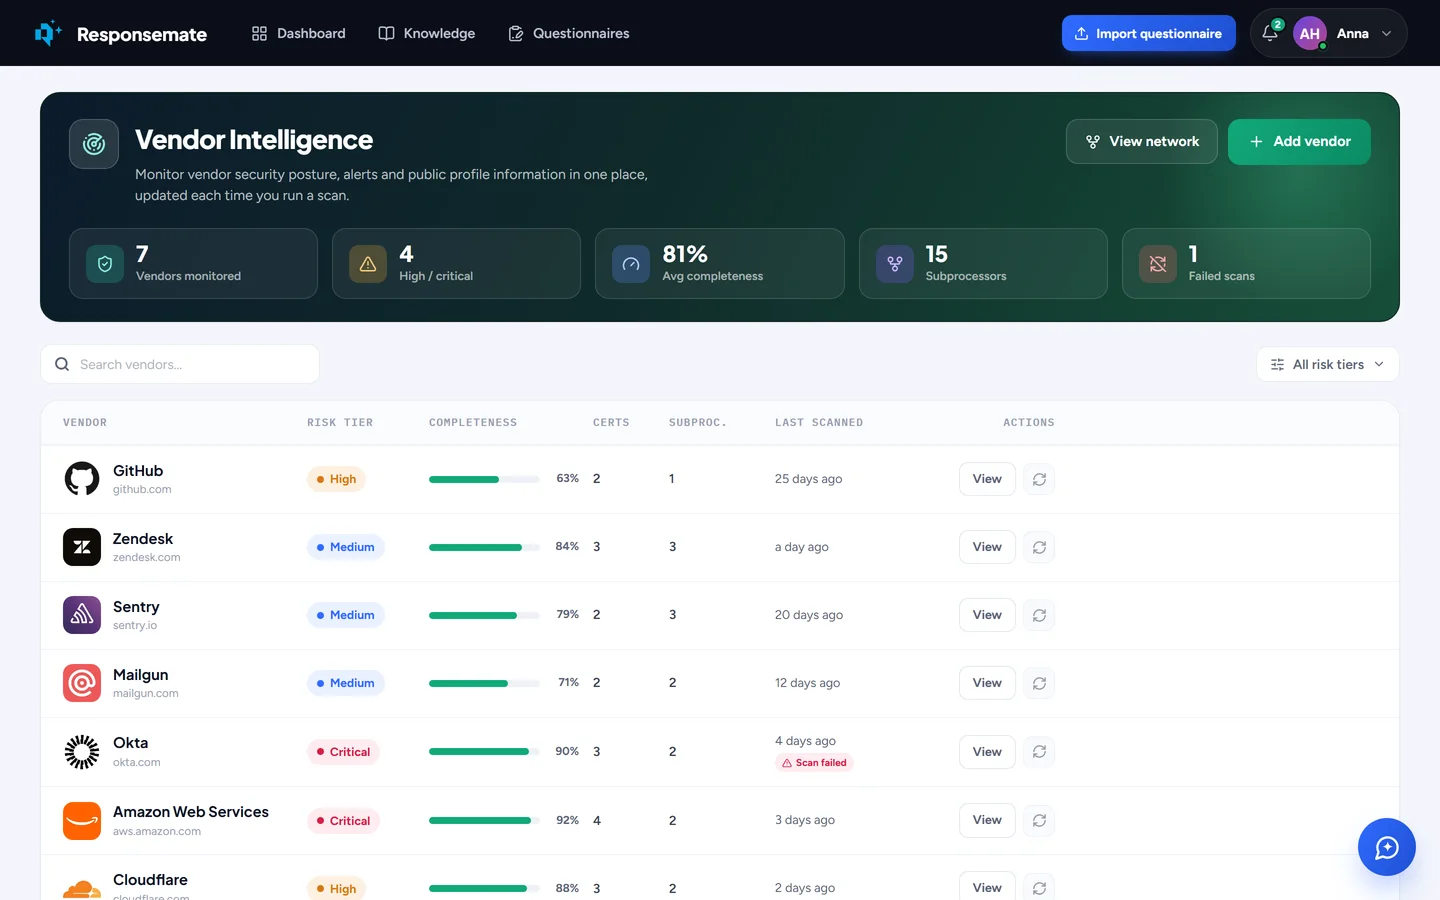Open the All risk tiers filter
1440x900 pixels.
click(1327, 364)
